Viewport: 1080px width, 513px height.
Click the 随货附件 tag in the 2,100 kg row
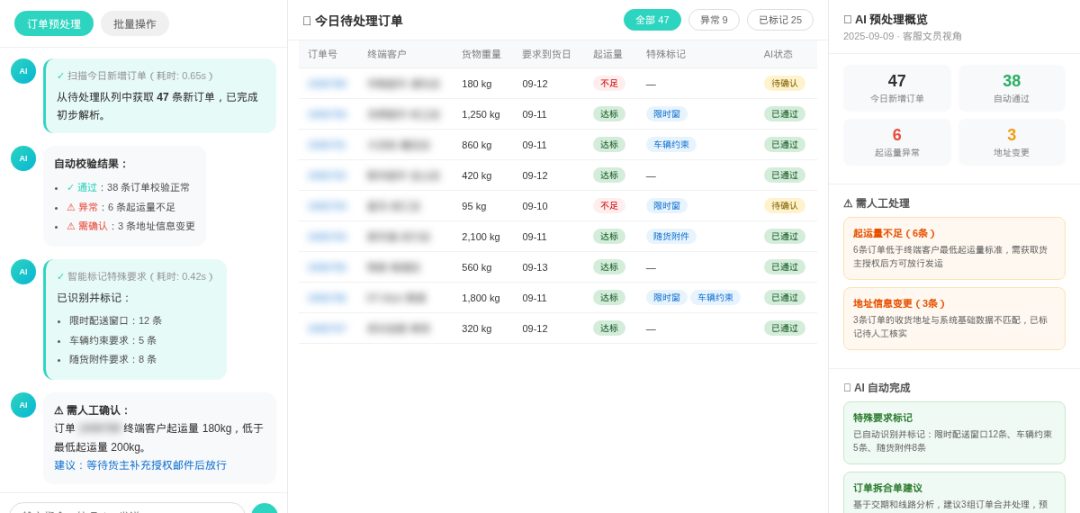click(x=671, y=236)
